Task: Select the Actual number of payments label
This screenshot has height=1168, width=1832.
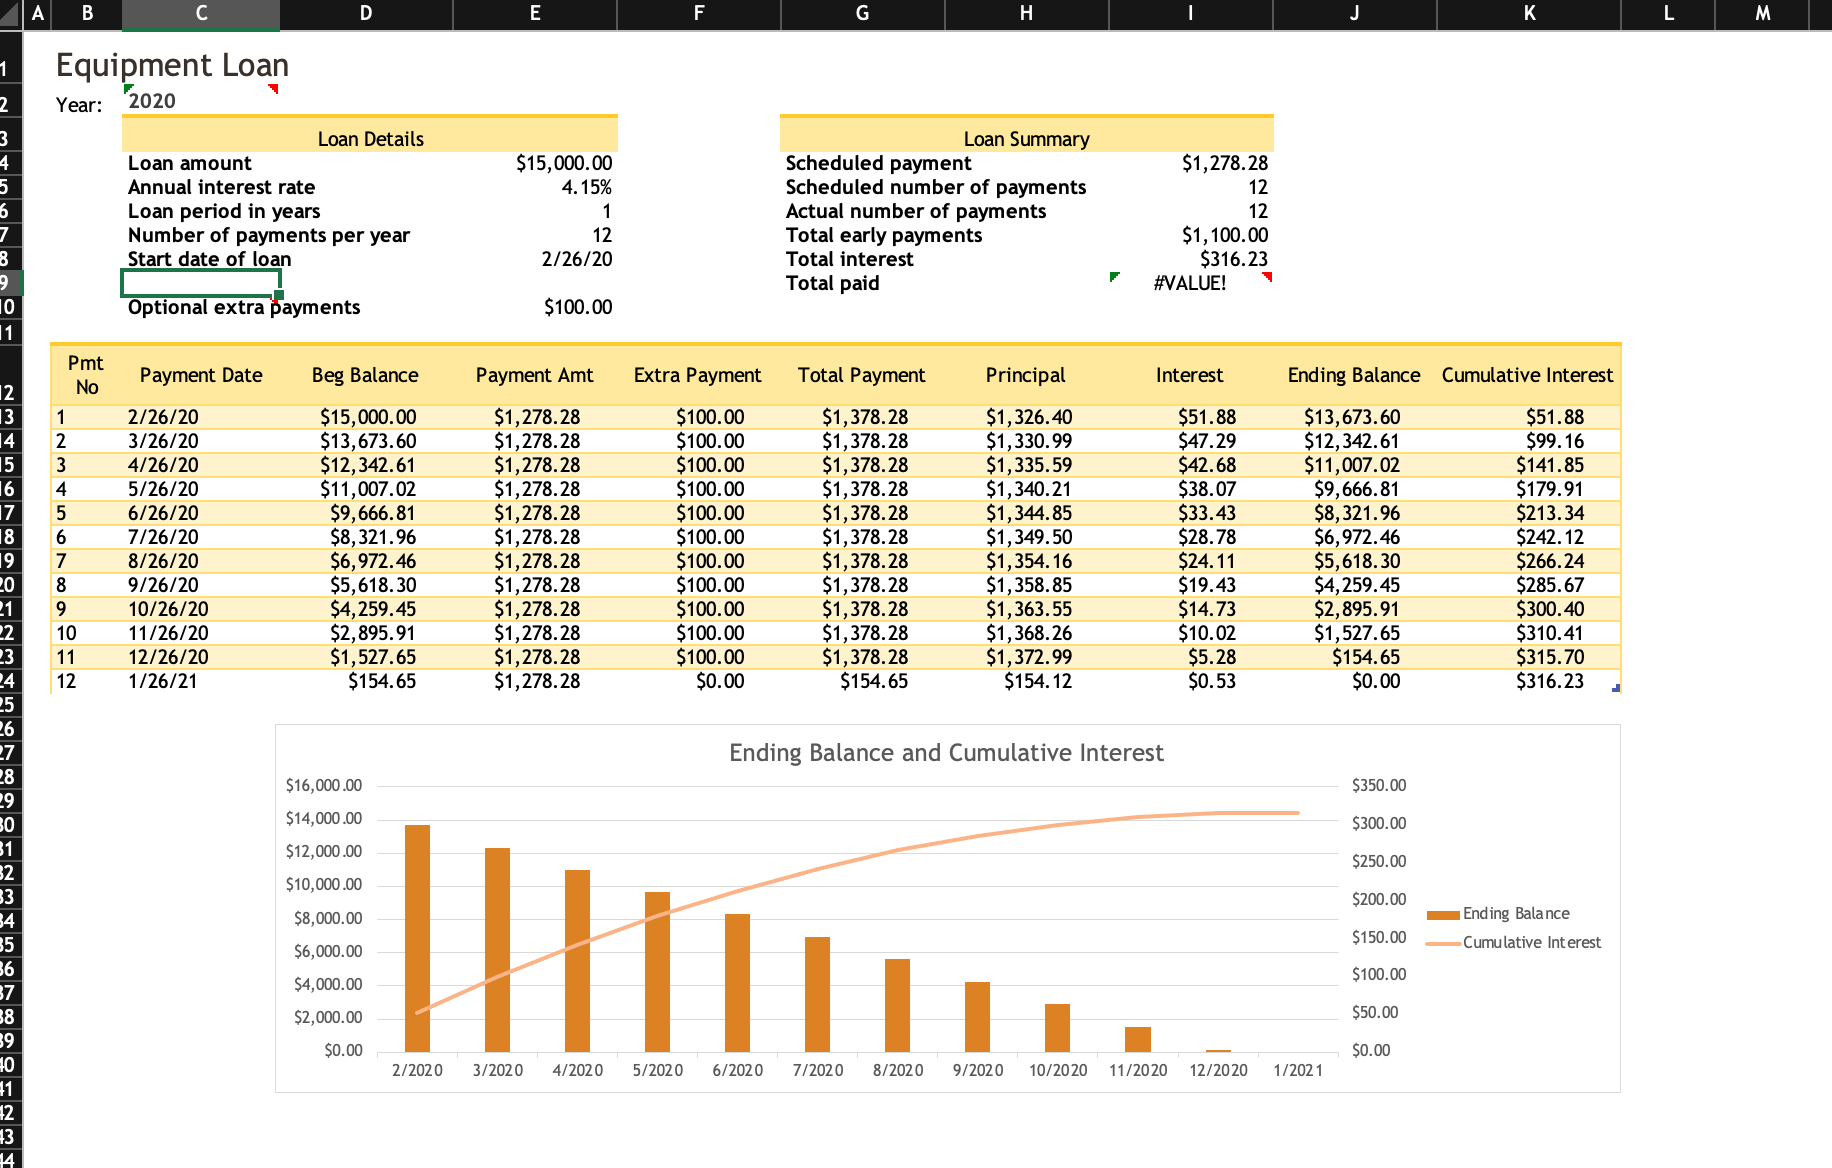Action: pos(916,211)
